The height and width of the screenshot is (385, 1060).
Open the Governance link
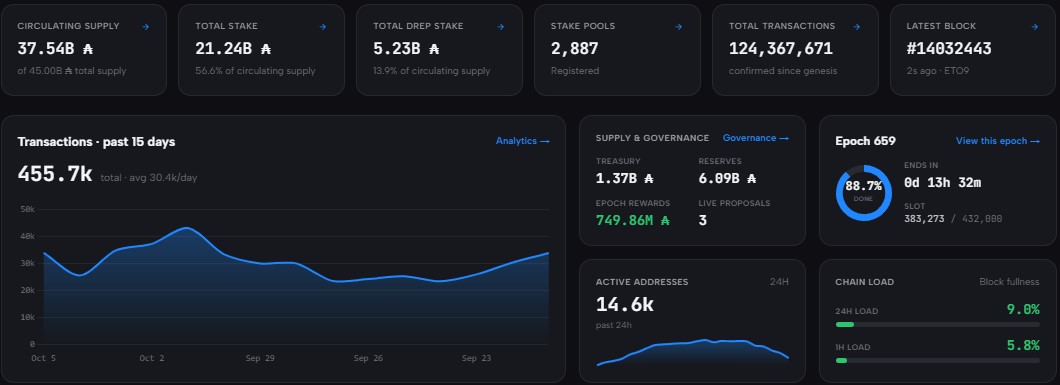[x=756, y=138]
